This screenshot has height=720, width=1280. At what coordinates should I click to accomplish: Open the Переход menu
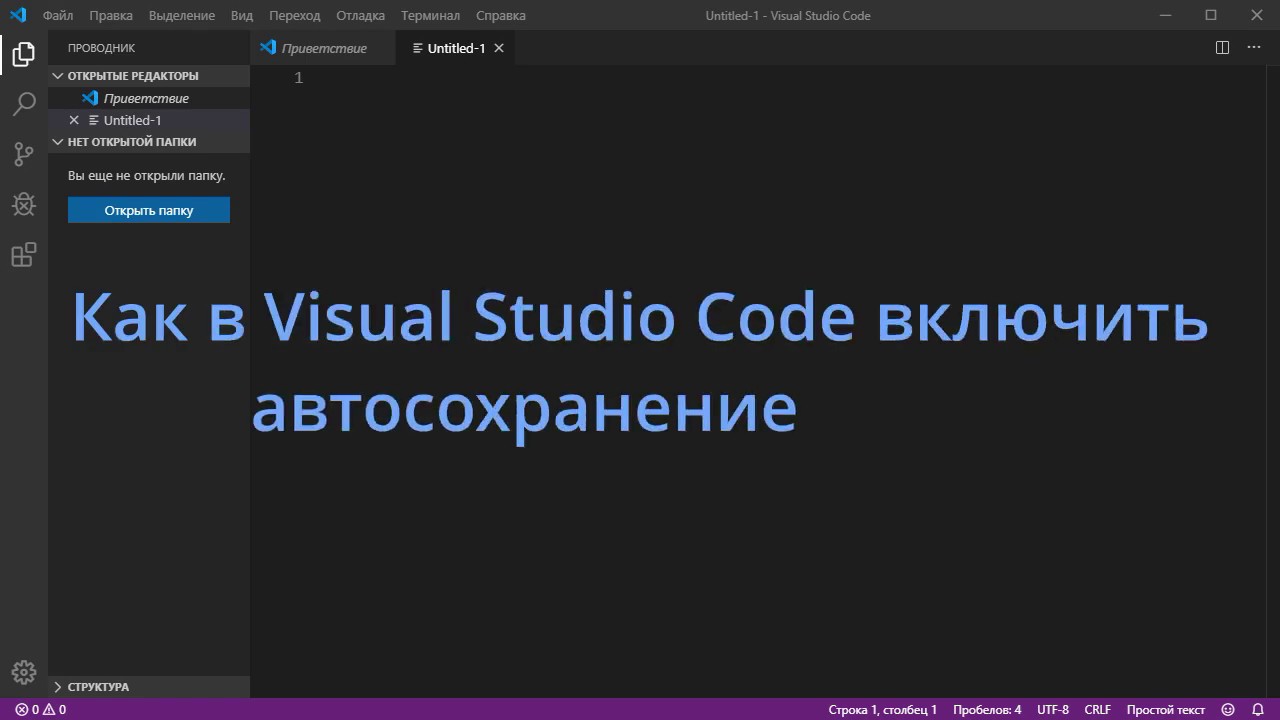[295, 15]
